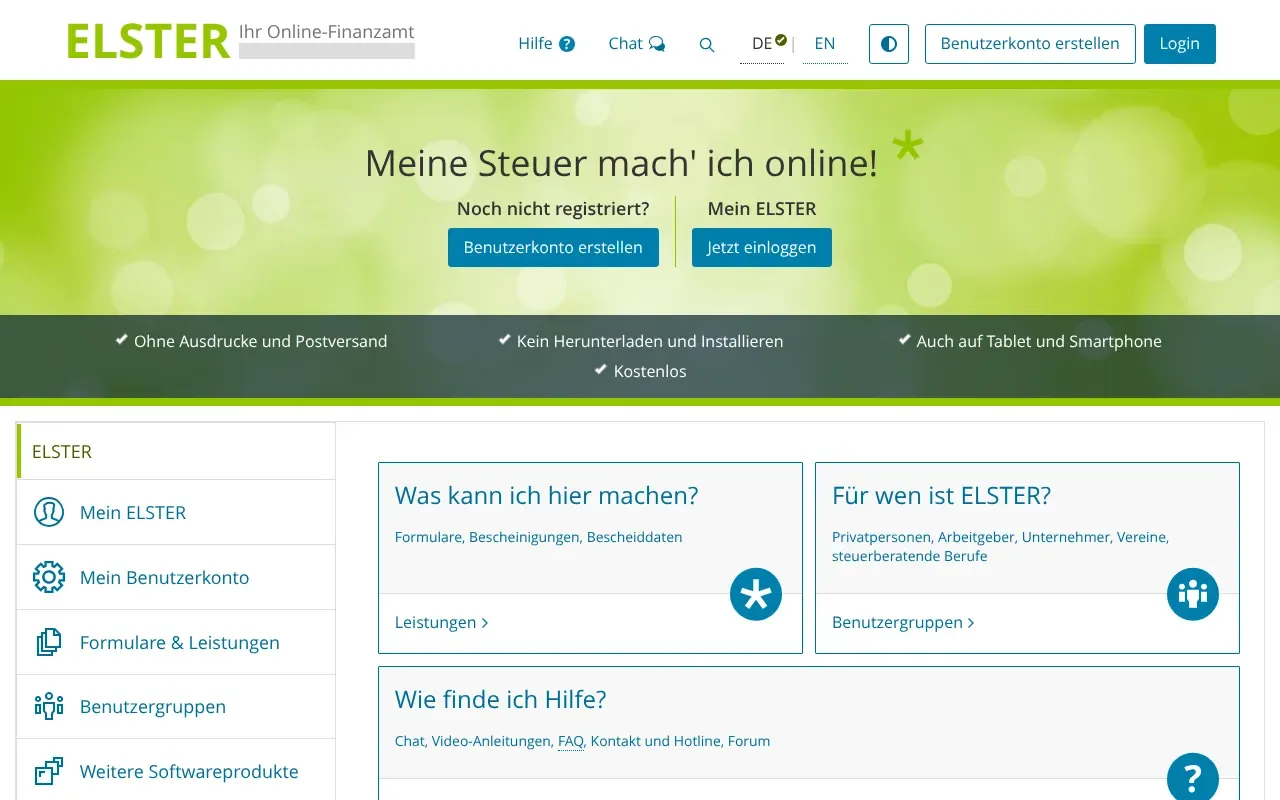This screenshot has width=1280, height=800.
Task: Click the person icon next to Mein ELSTER
Action: [x=49, y=512]
